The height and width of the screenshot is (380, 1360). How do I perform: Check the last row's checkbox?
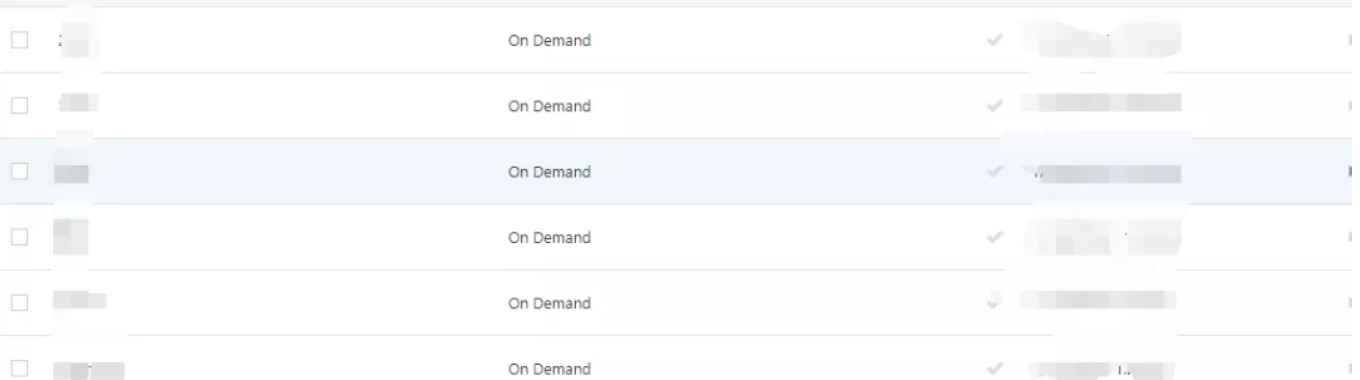click(19, 368)
